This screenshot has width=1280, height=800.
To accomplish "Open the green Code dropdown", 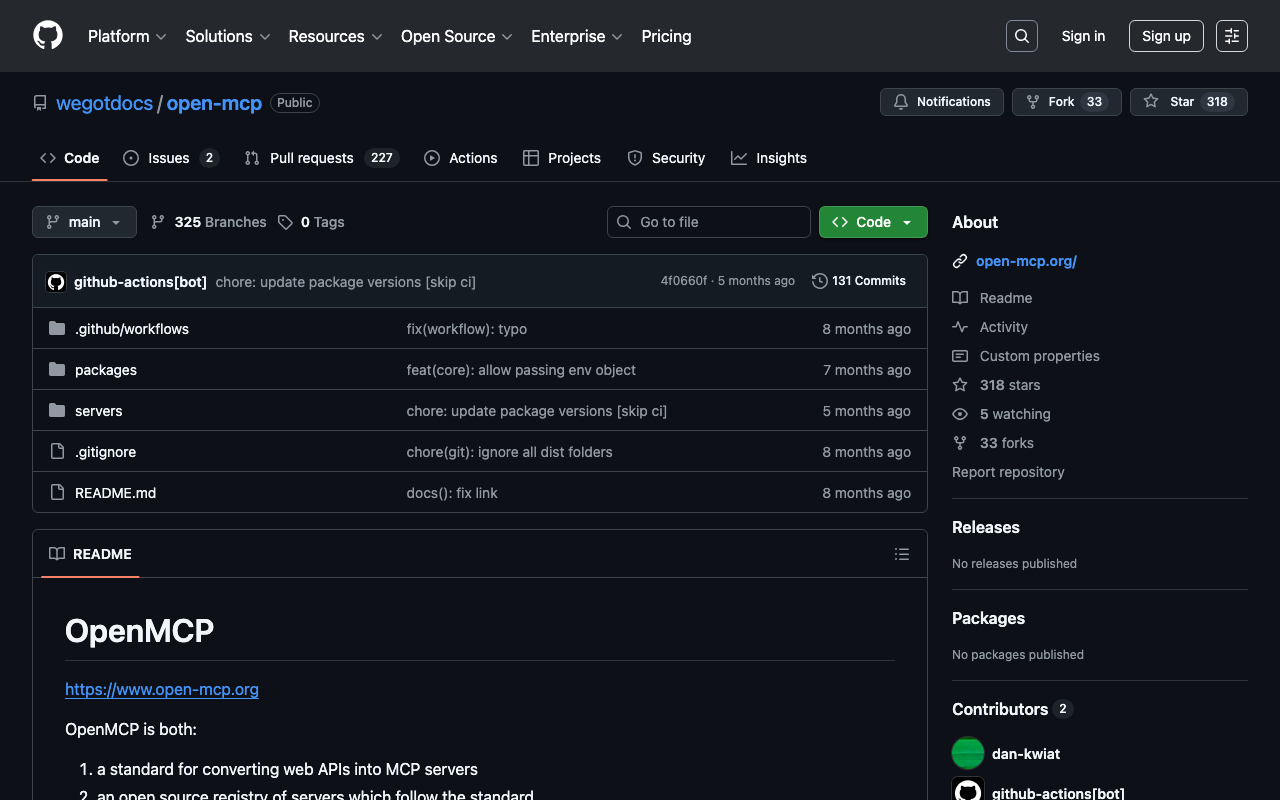I will click(x=872, y=222).
